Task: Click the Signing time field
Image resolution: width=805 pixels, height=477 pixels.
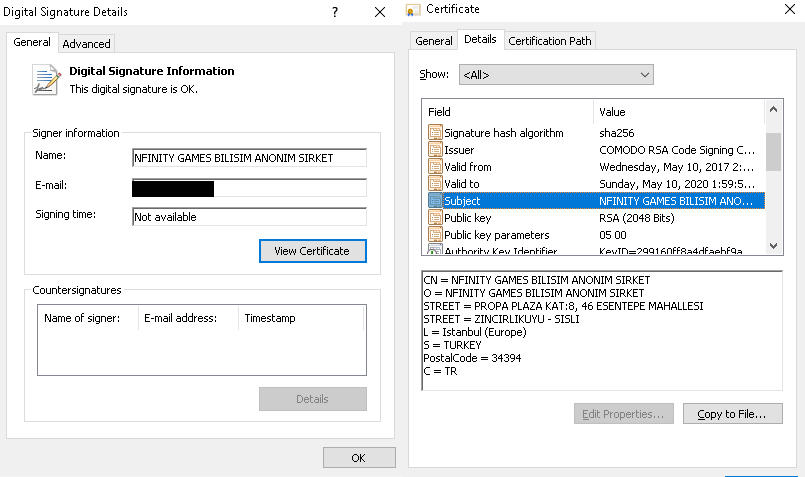Action: 249,217
